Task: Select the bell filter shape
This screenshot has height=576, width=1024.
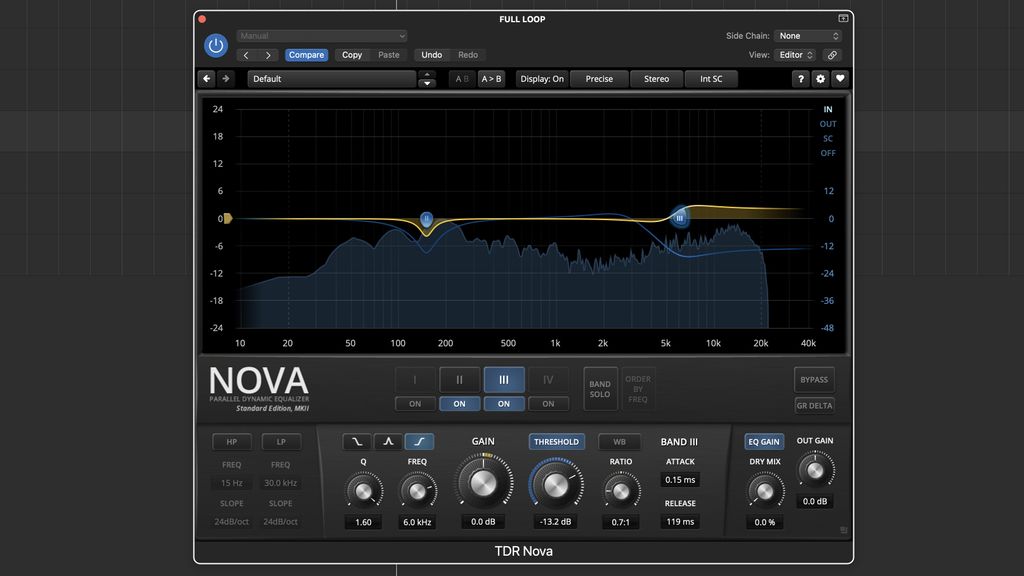Action: 388,441
